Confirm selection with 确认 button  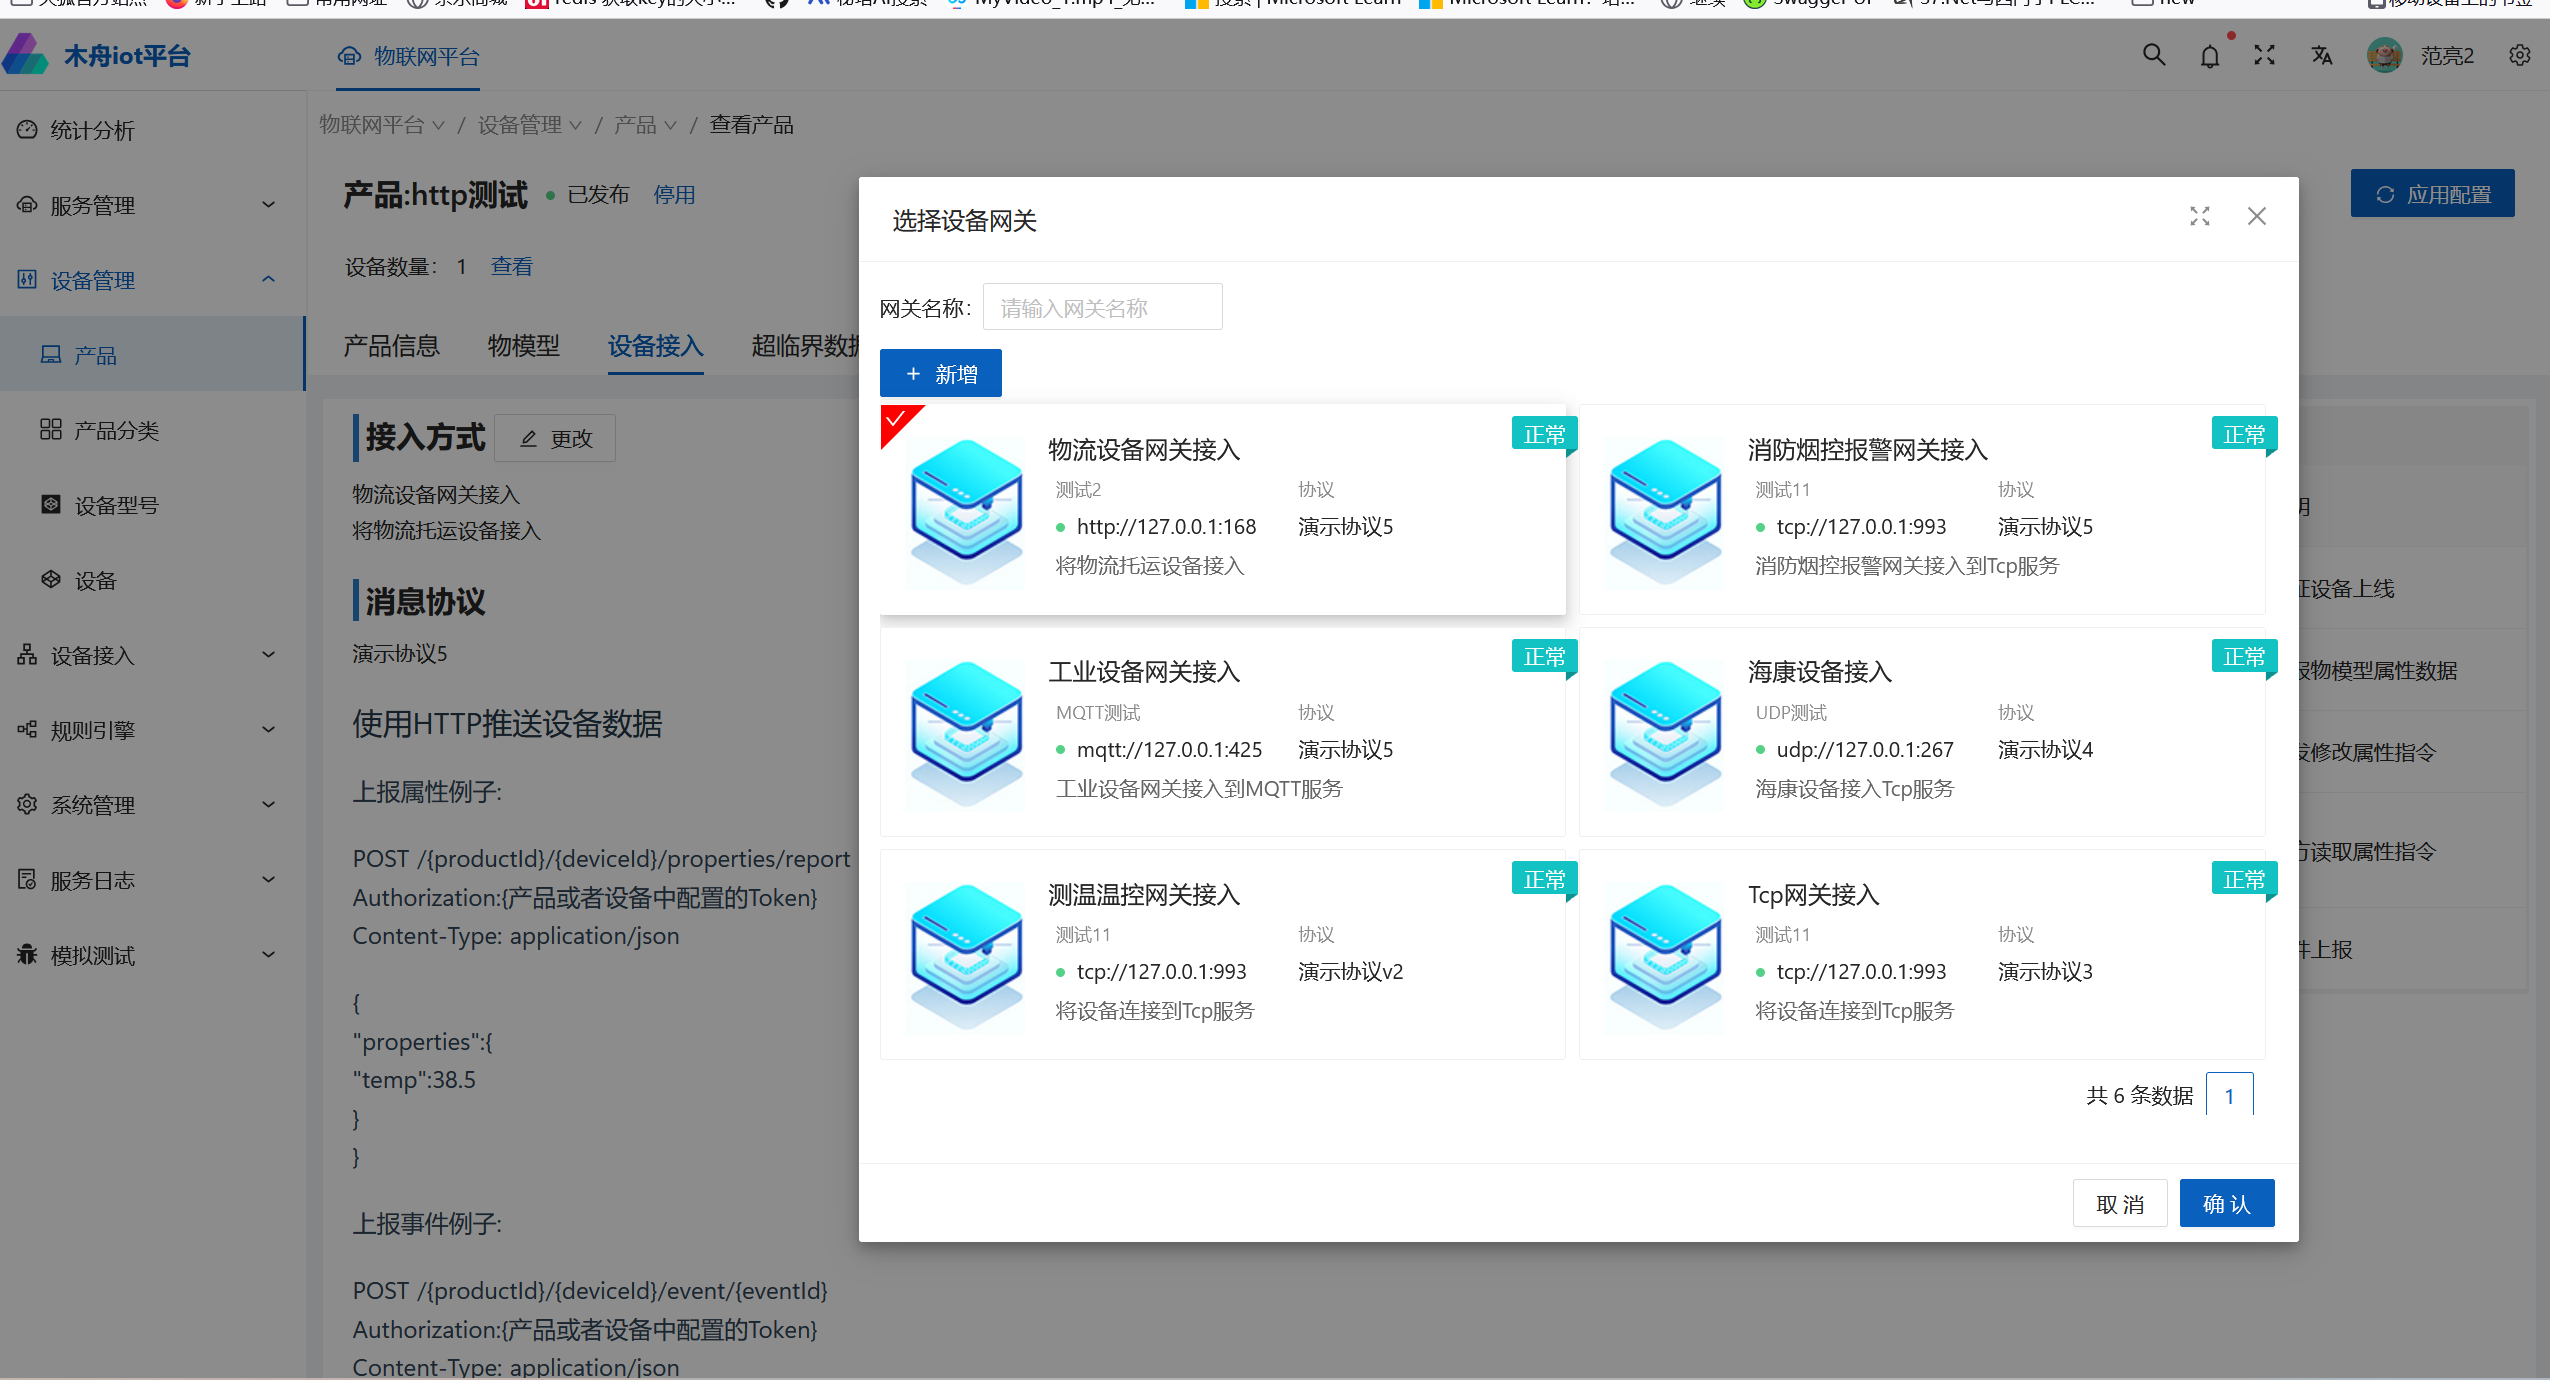[2226, 1204]
